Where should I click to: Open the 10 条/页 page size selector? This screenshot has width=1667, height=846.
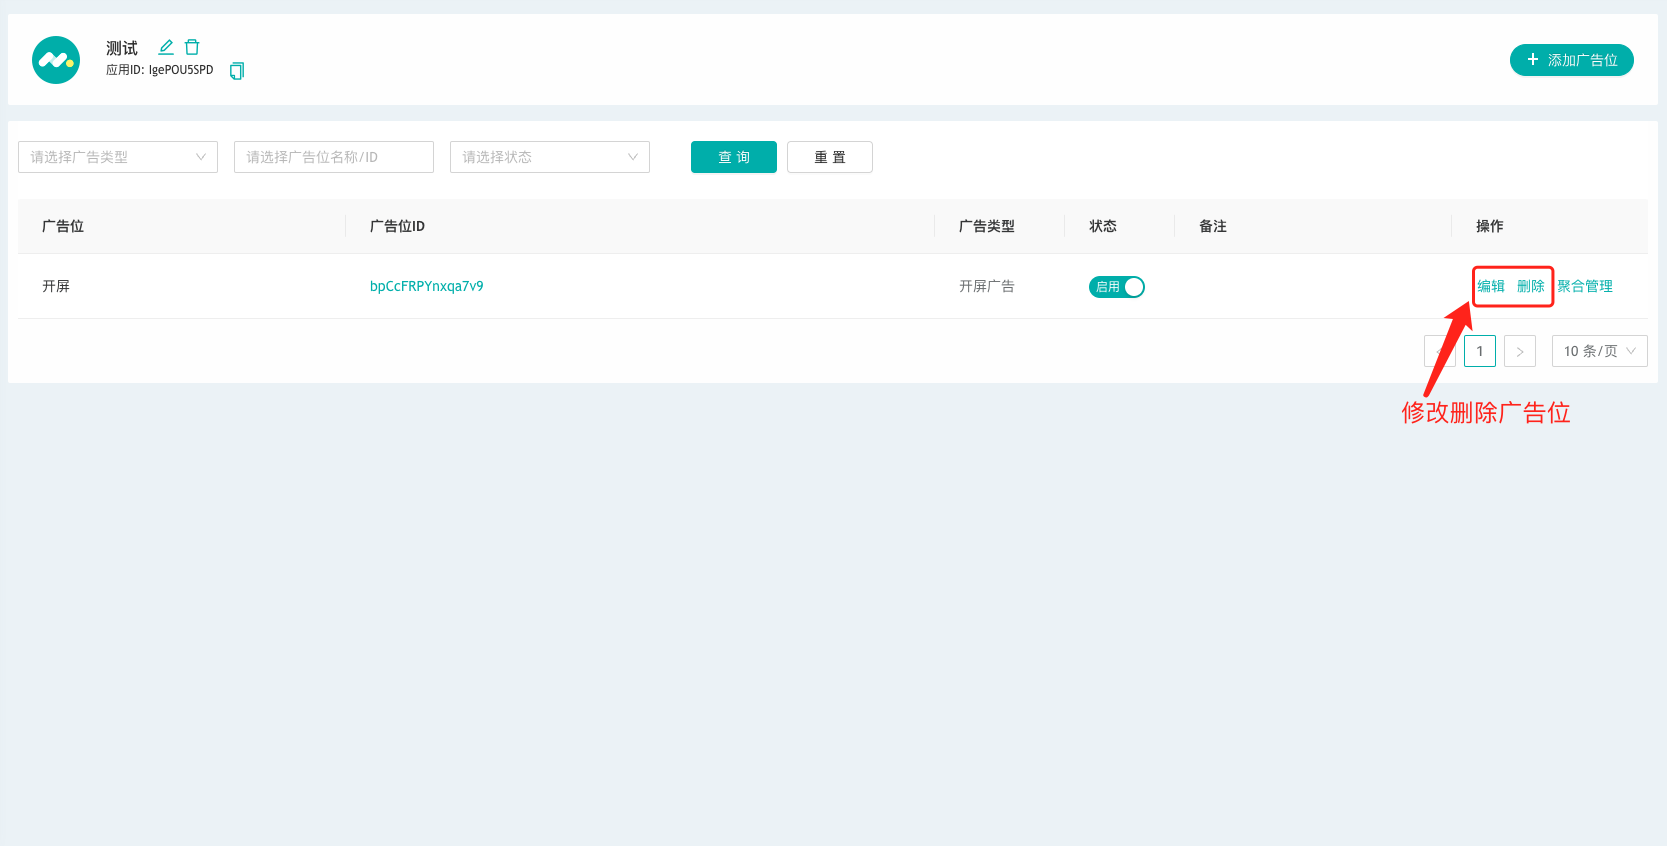tap(1599, 351)
